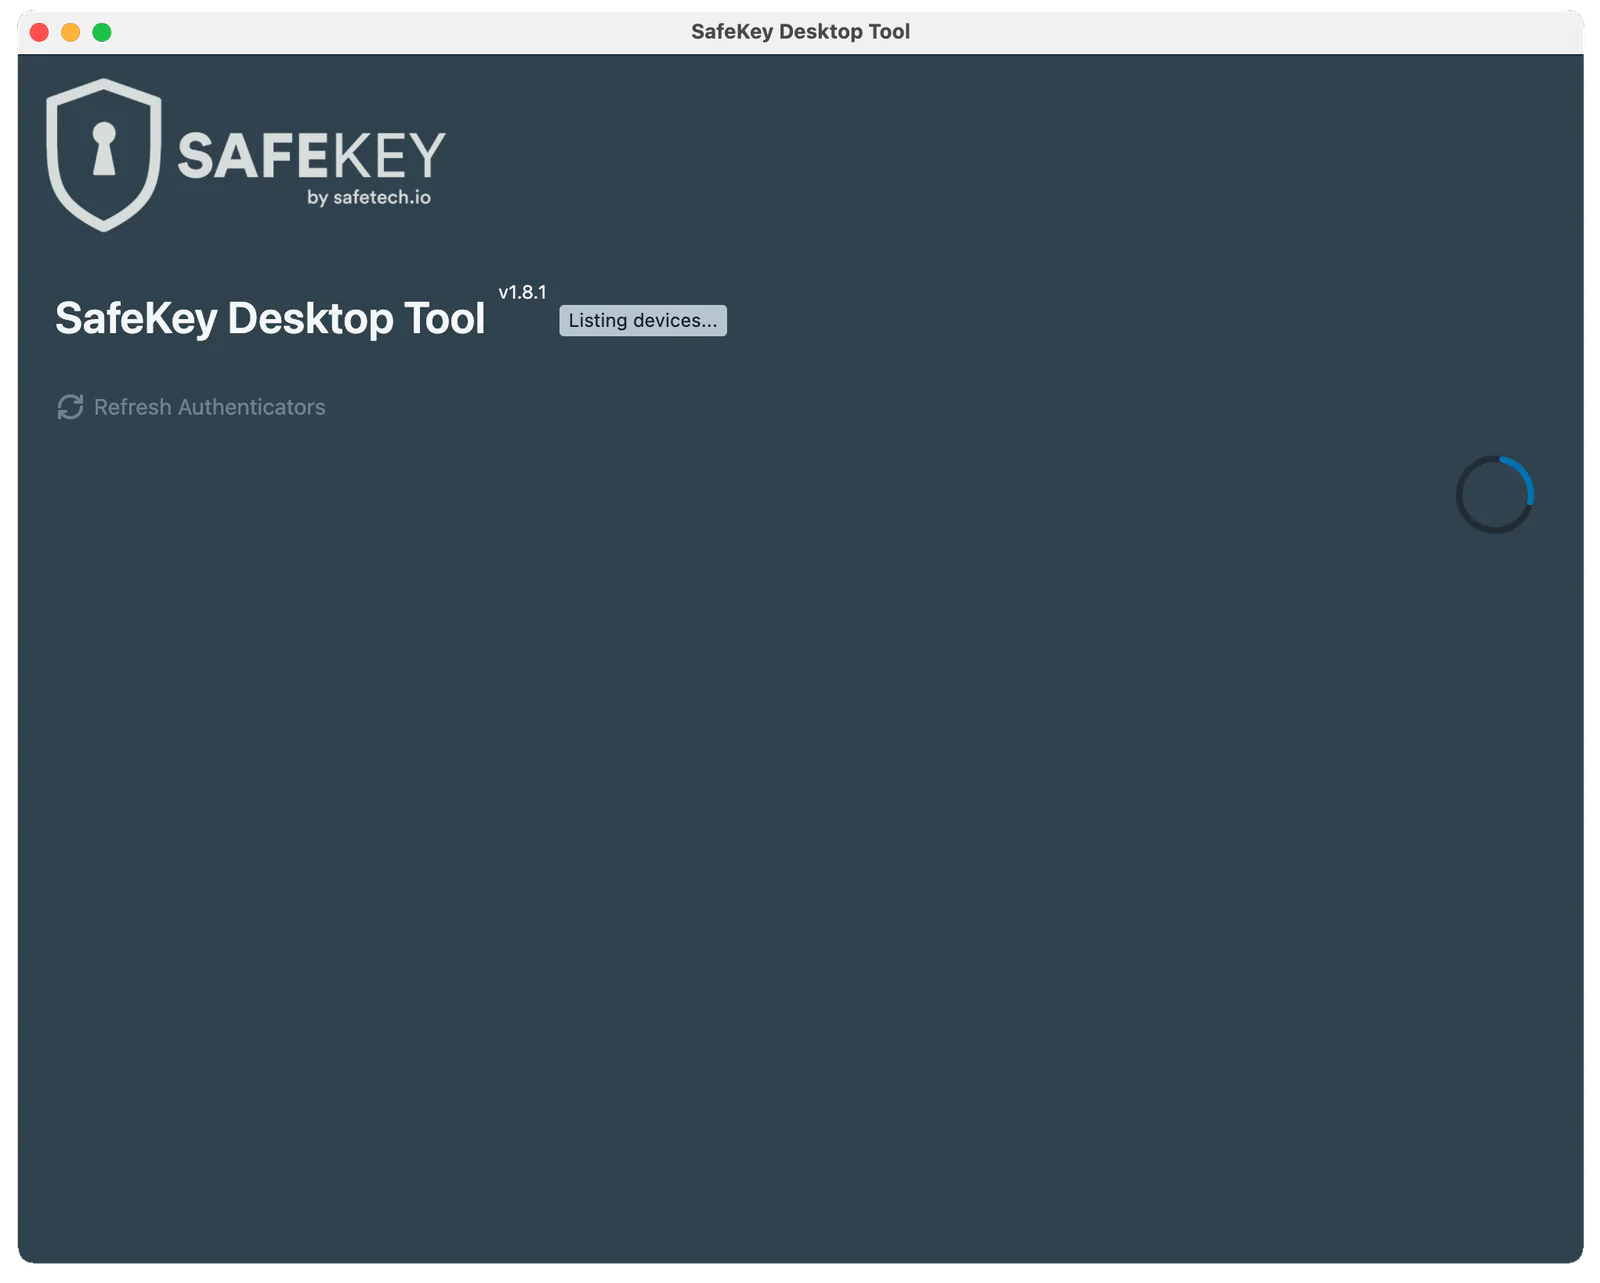Click the circular loading spinner
The height and width of the screenshot is (1283, 1600).
(1495, 495)
